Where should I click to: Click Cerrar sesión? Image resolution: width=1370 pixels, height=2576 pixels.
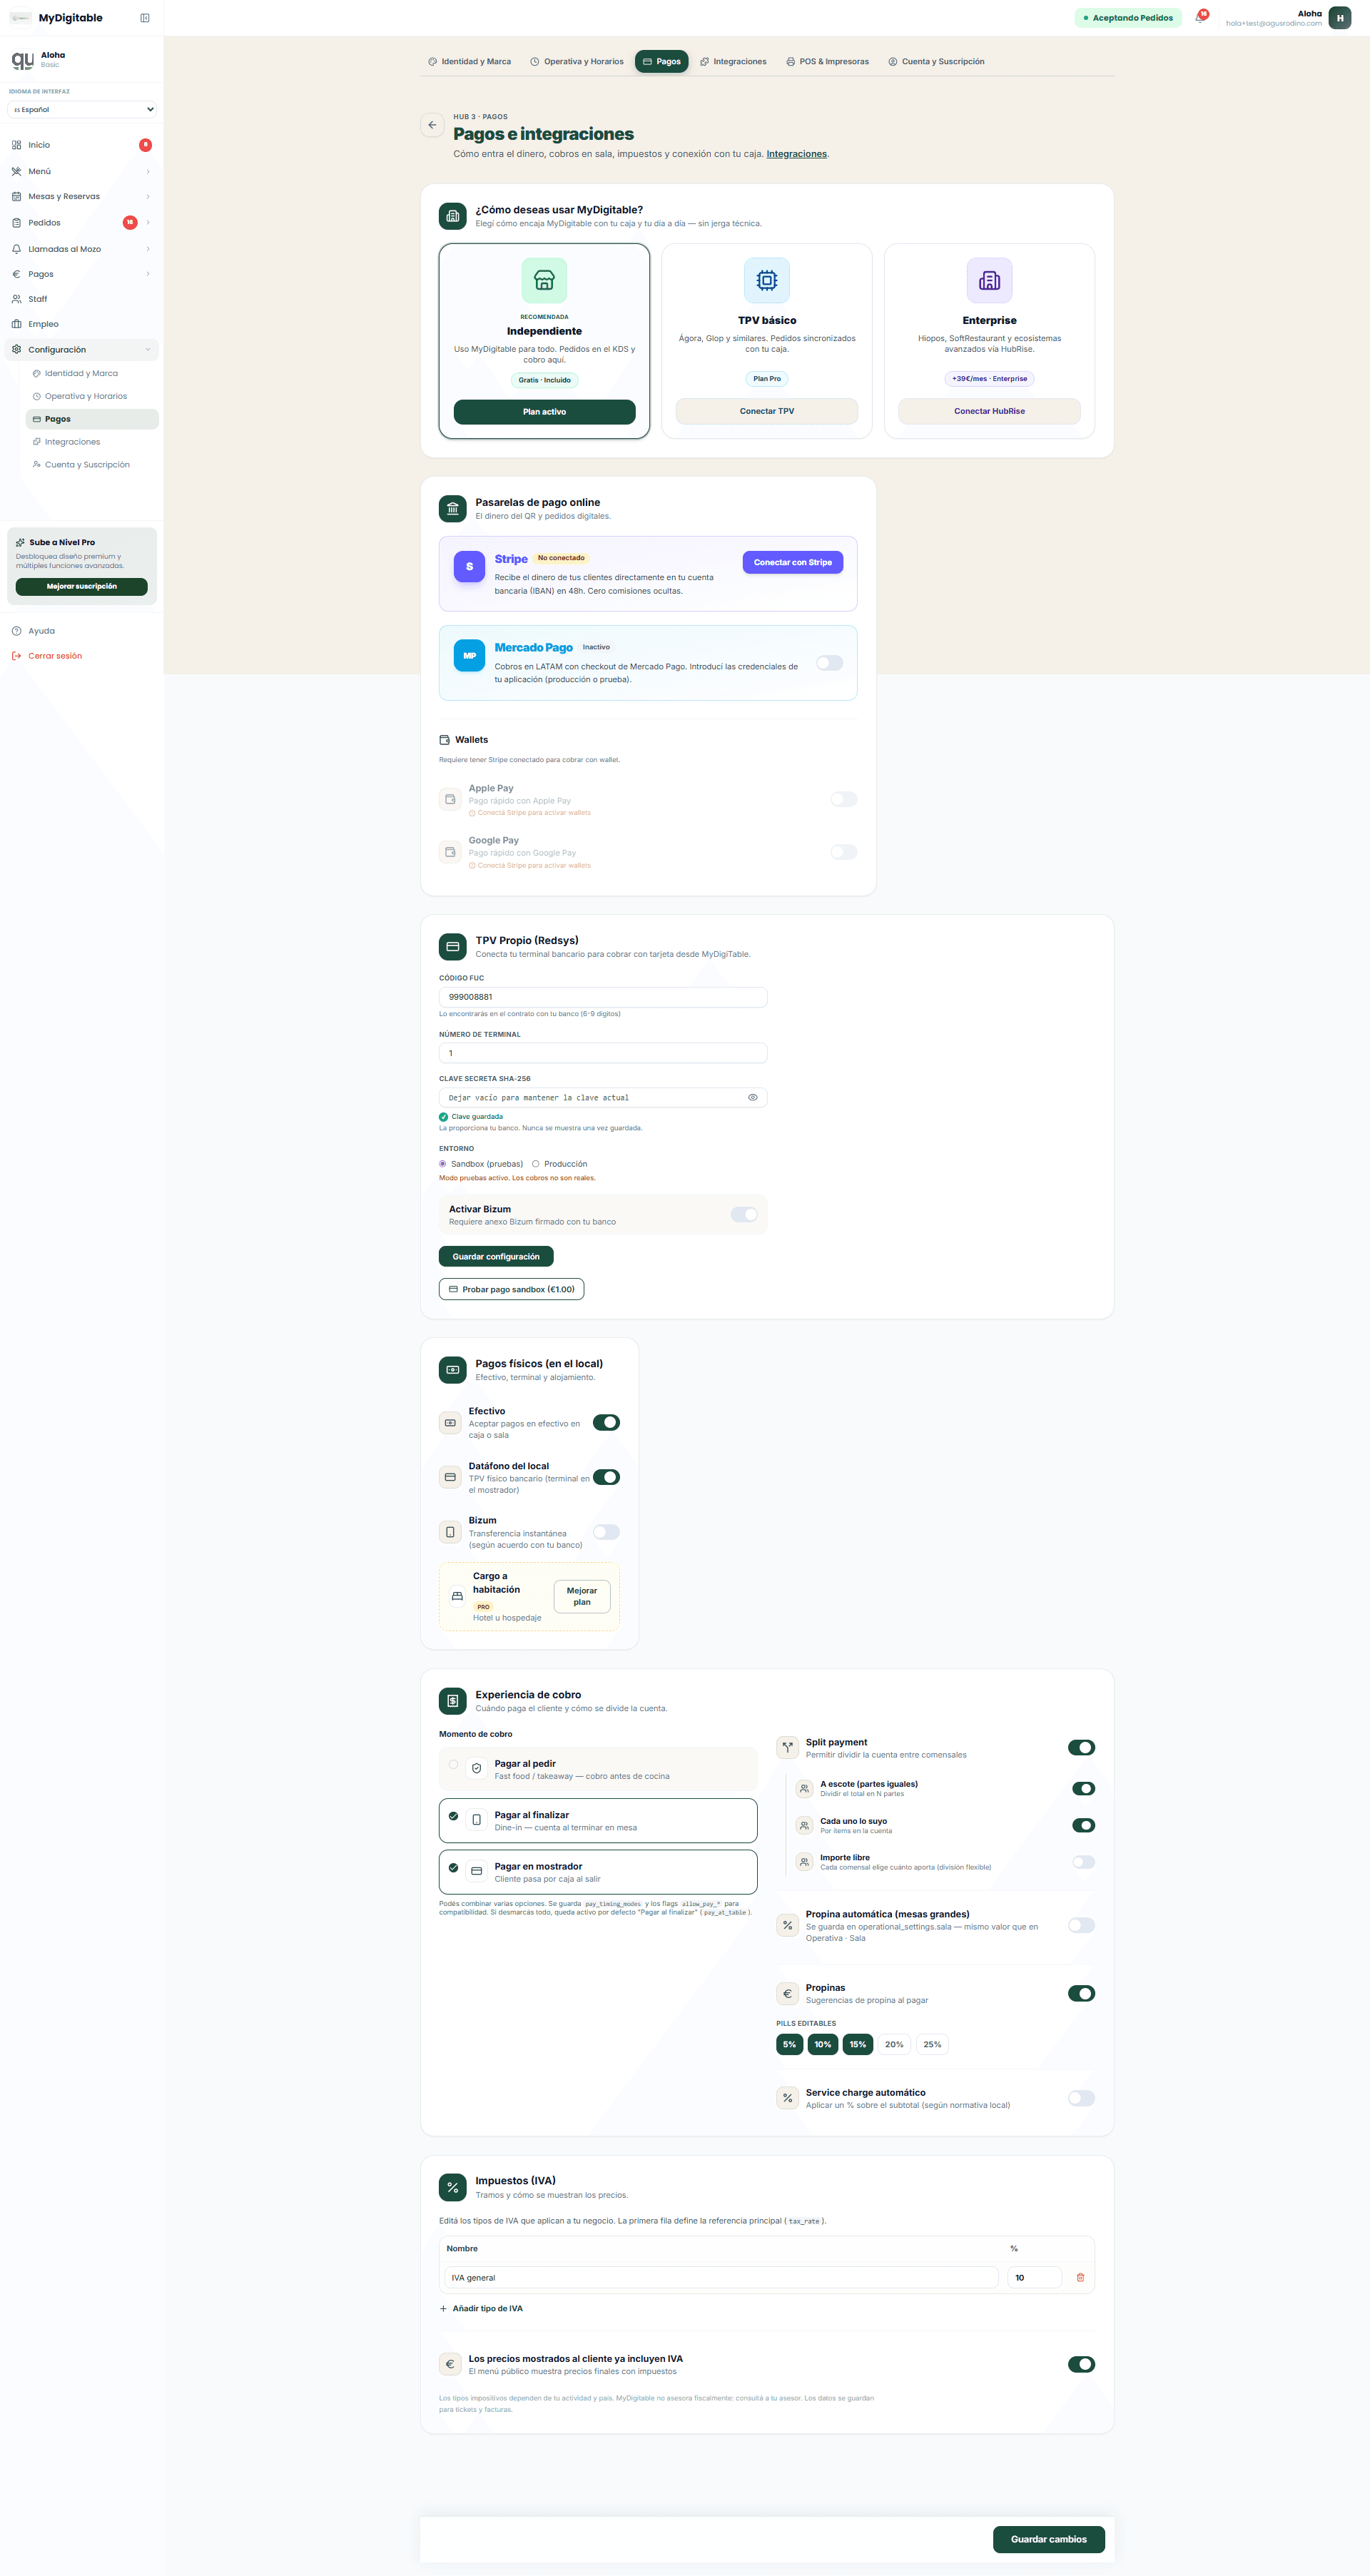(x=82, y=656)
